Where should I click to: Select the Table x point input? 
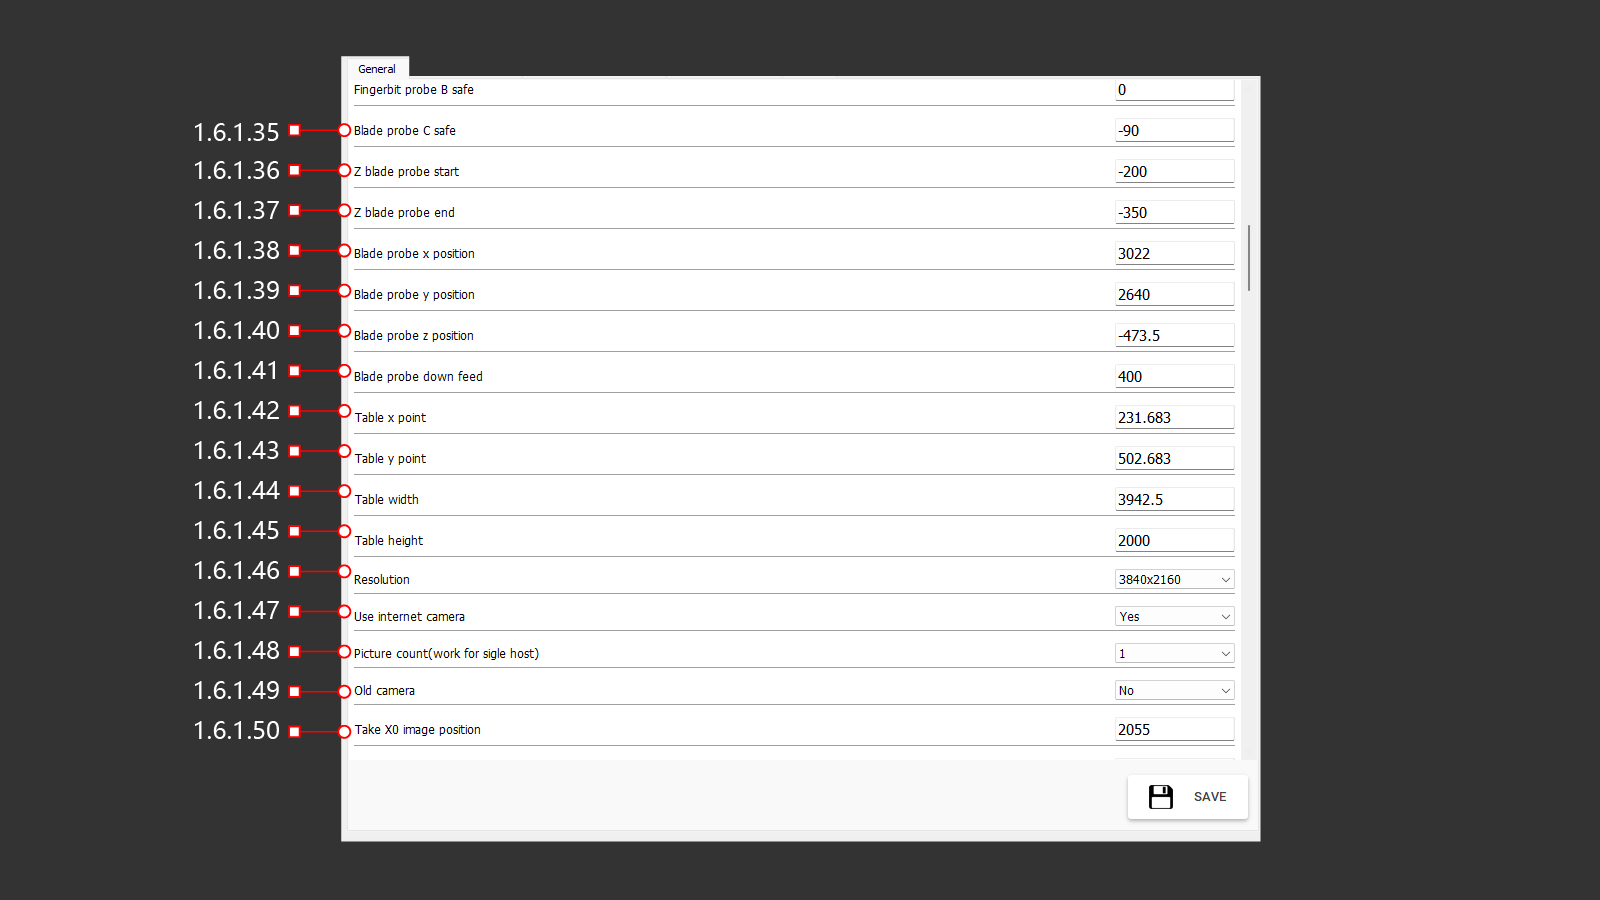(1174, 418)
